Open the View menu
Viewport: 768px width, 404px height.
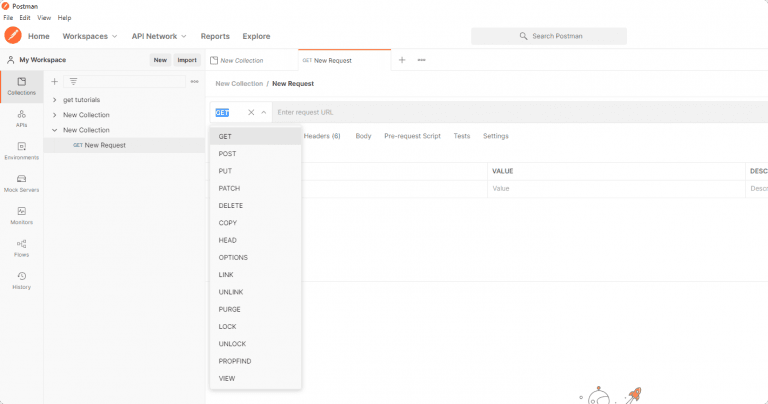click(44, 18)
